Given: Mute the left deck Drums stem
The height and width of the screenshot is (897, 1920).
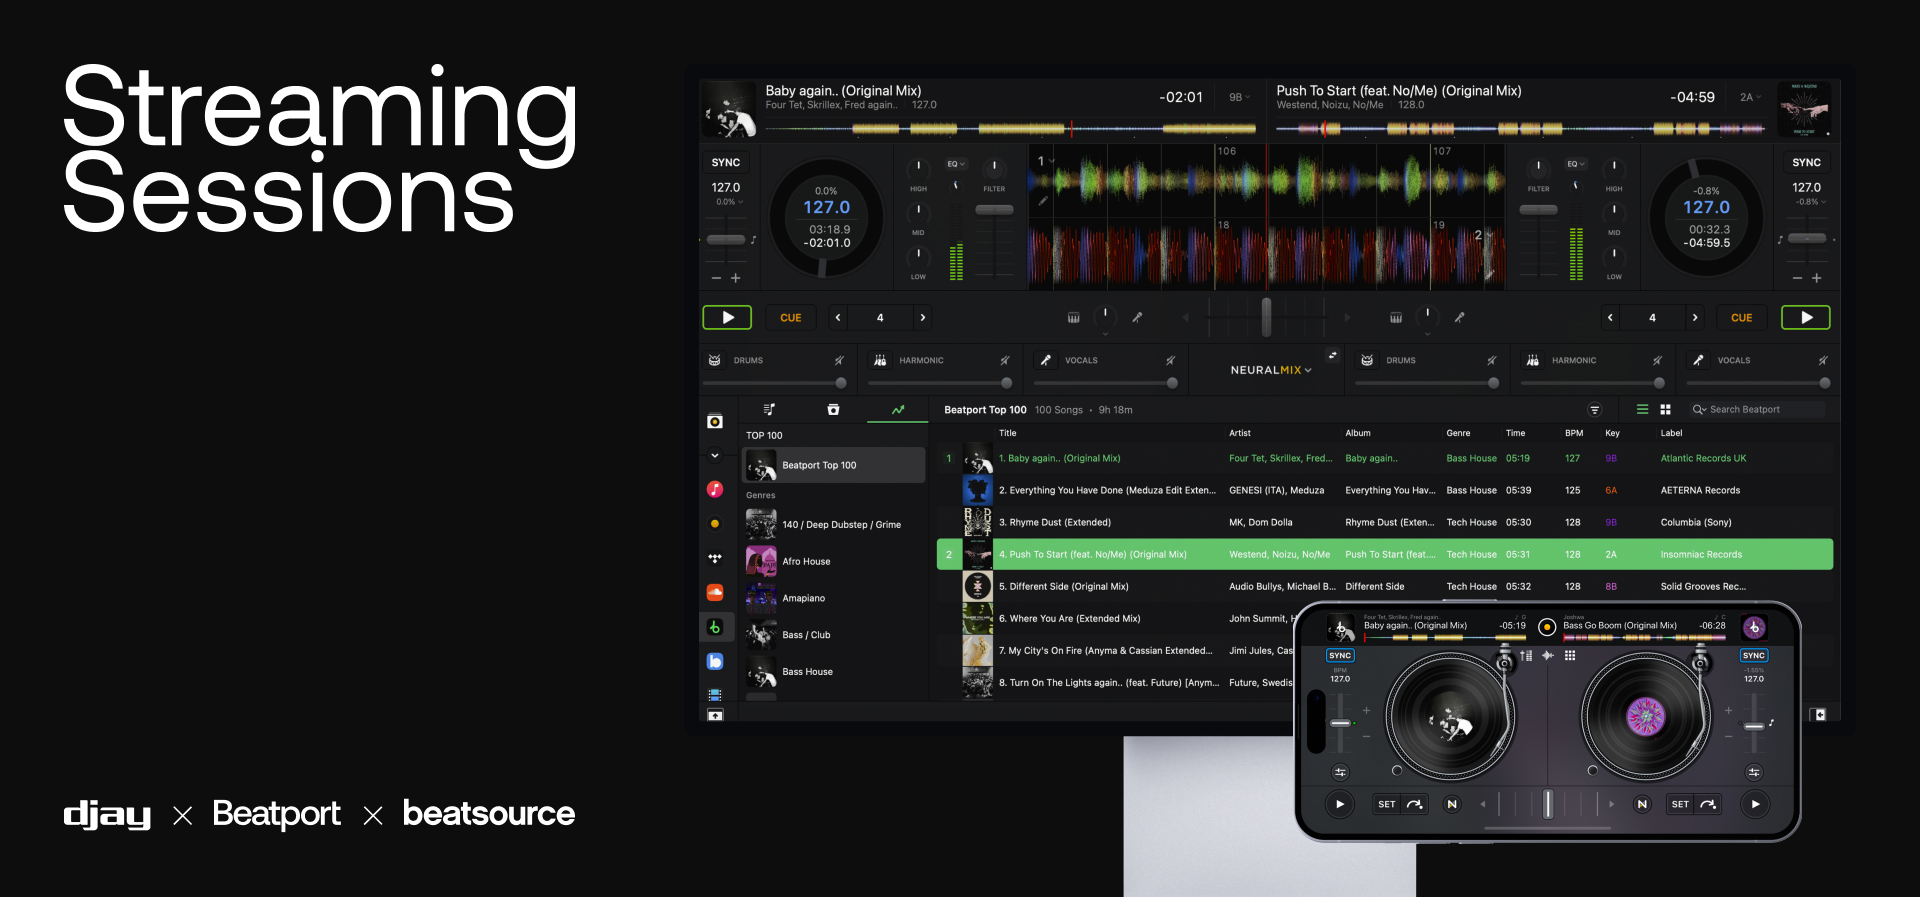Looking at the screenshot, I should (x=839, y=360).
